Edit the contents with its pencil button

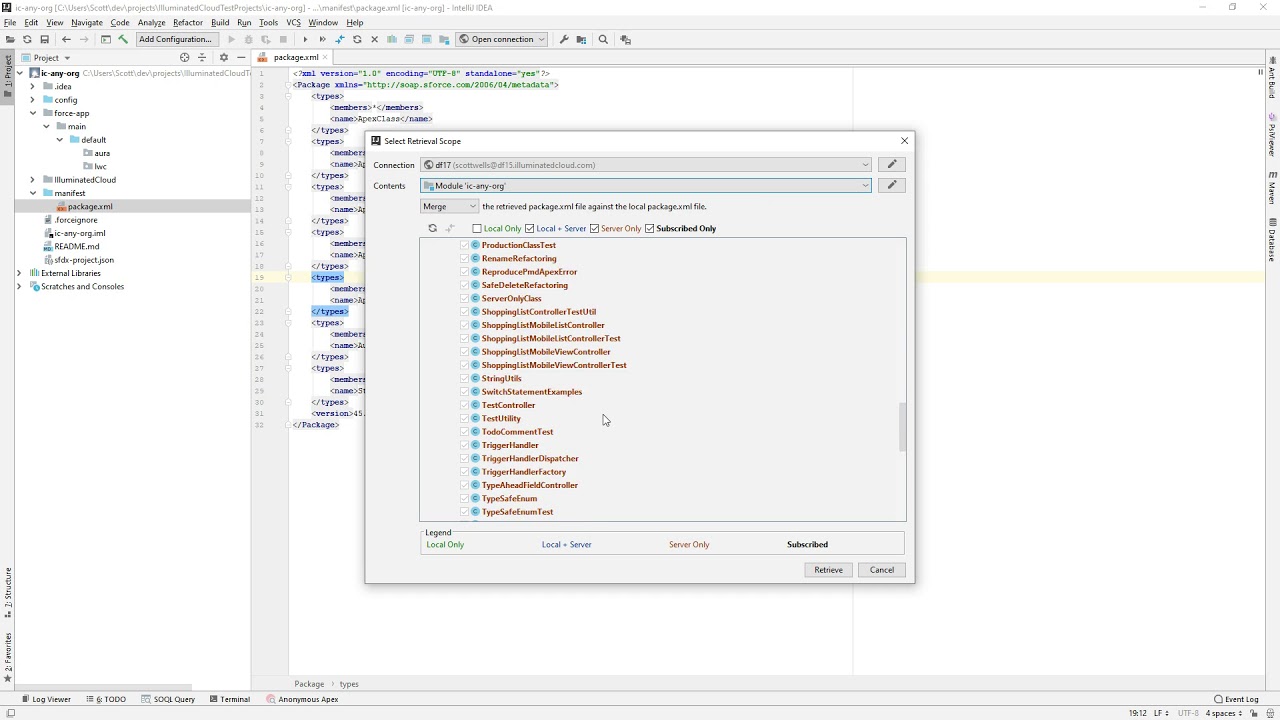click(x=892, y=185)
